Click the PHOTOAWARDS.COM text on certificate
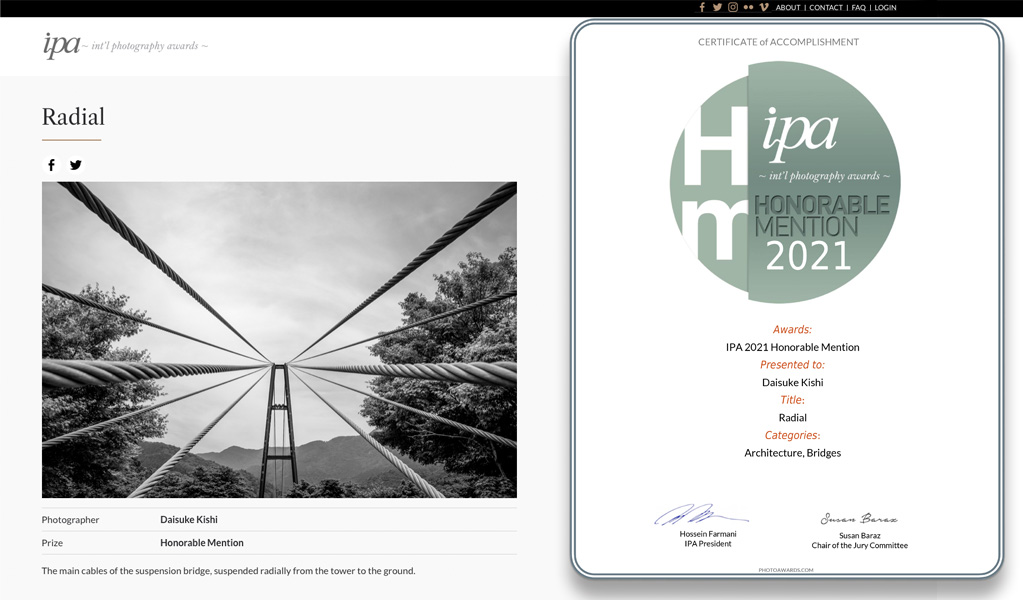The width and height of the screenshot is (1023, 600). (786, 570)
